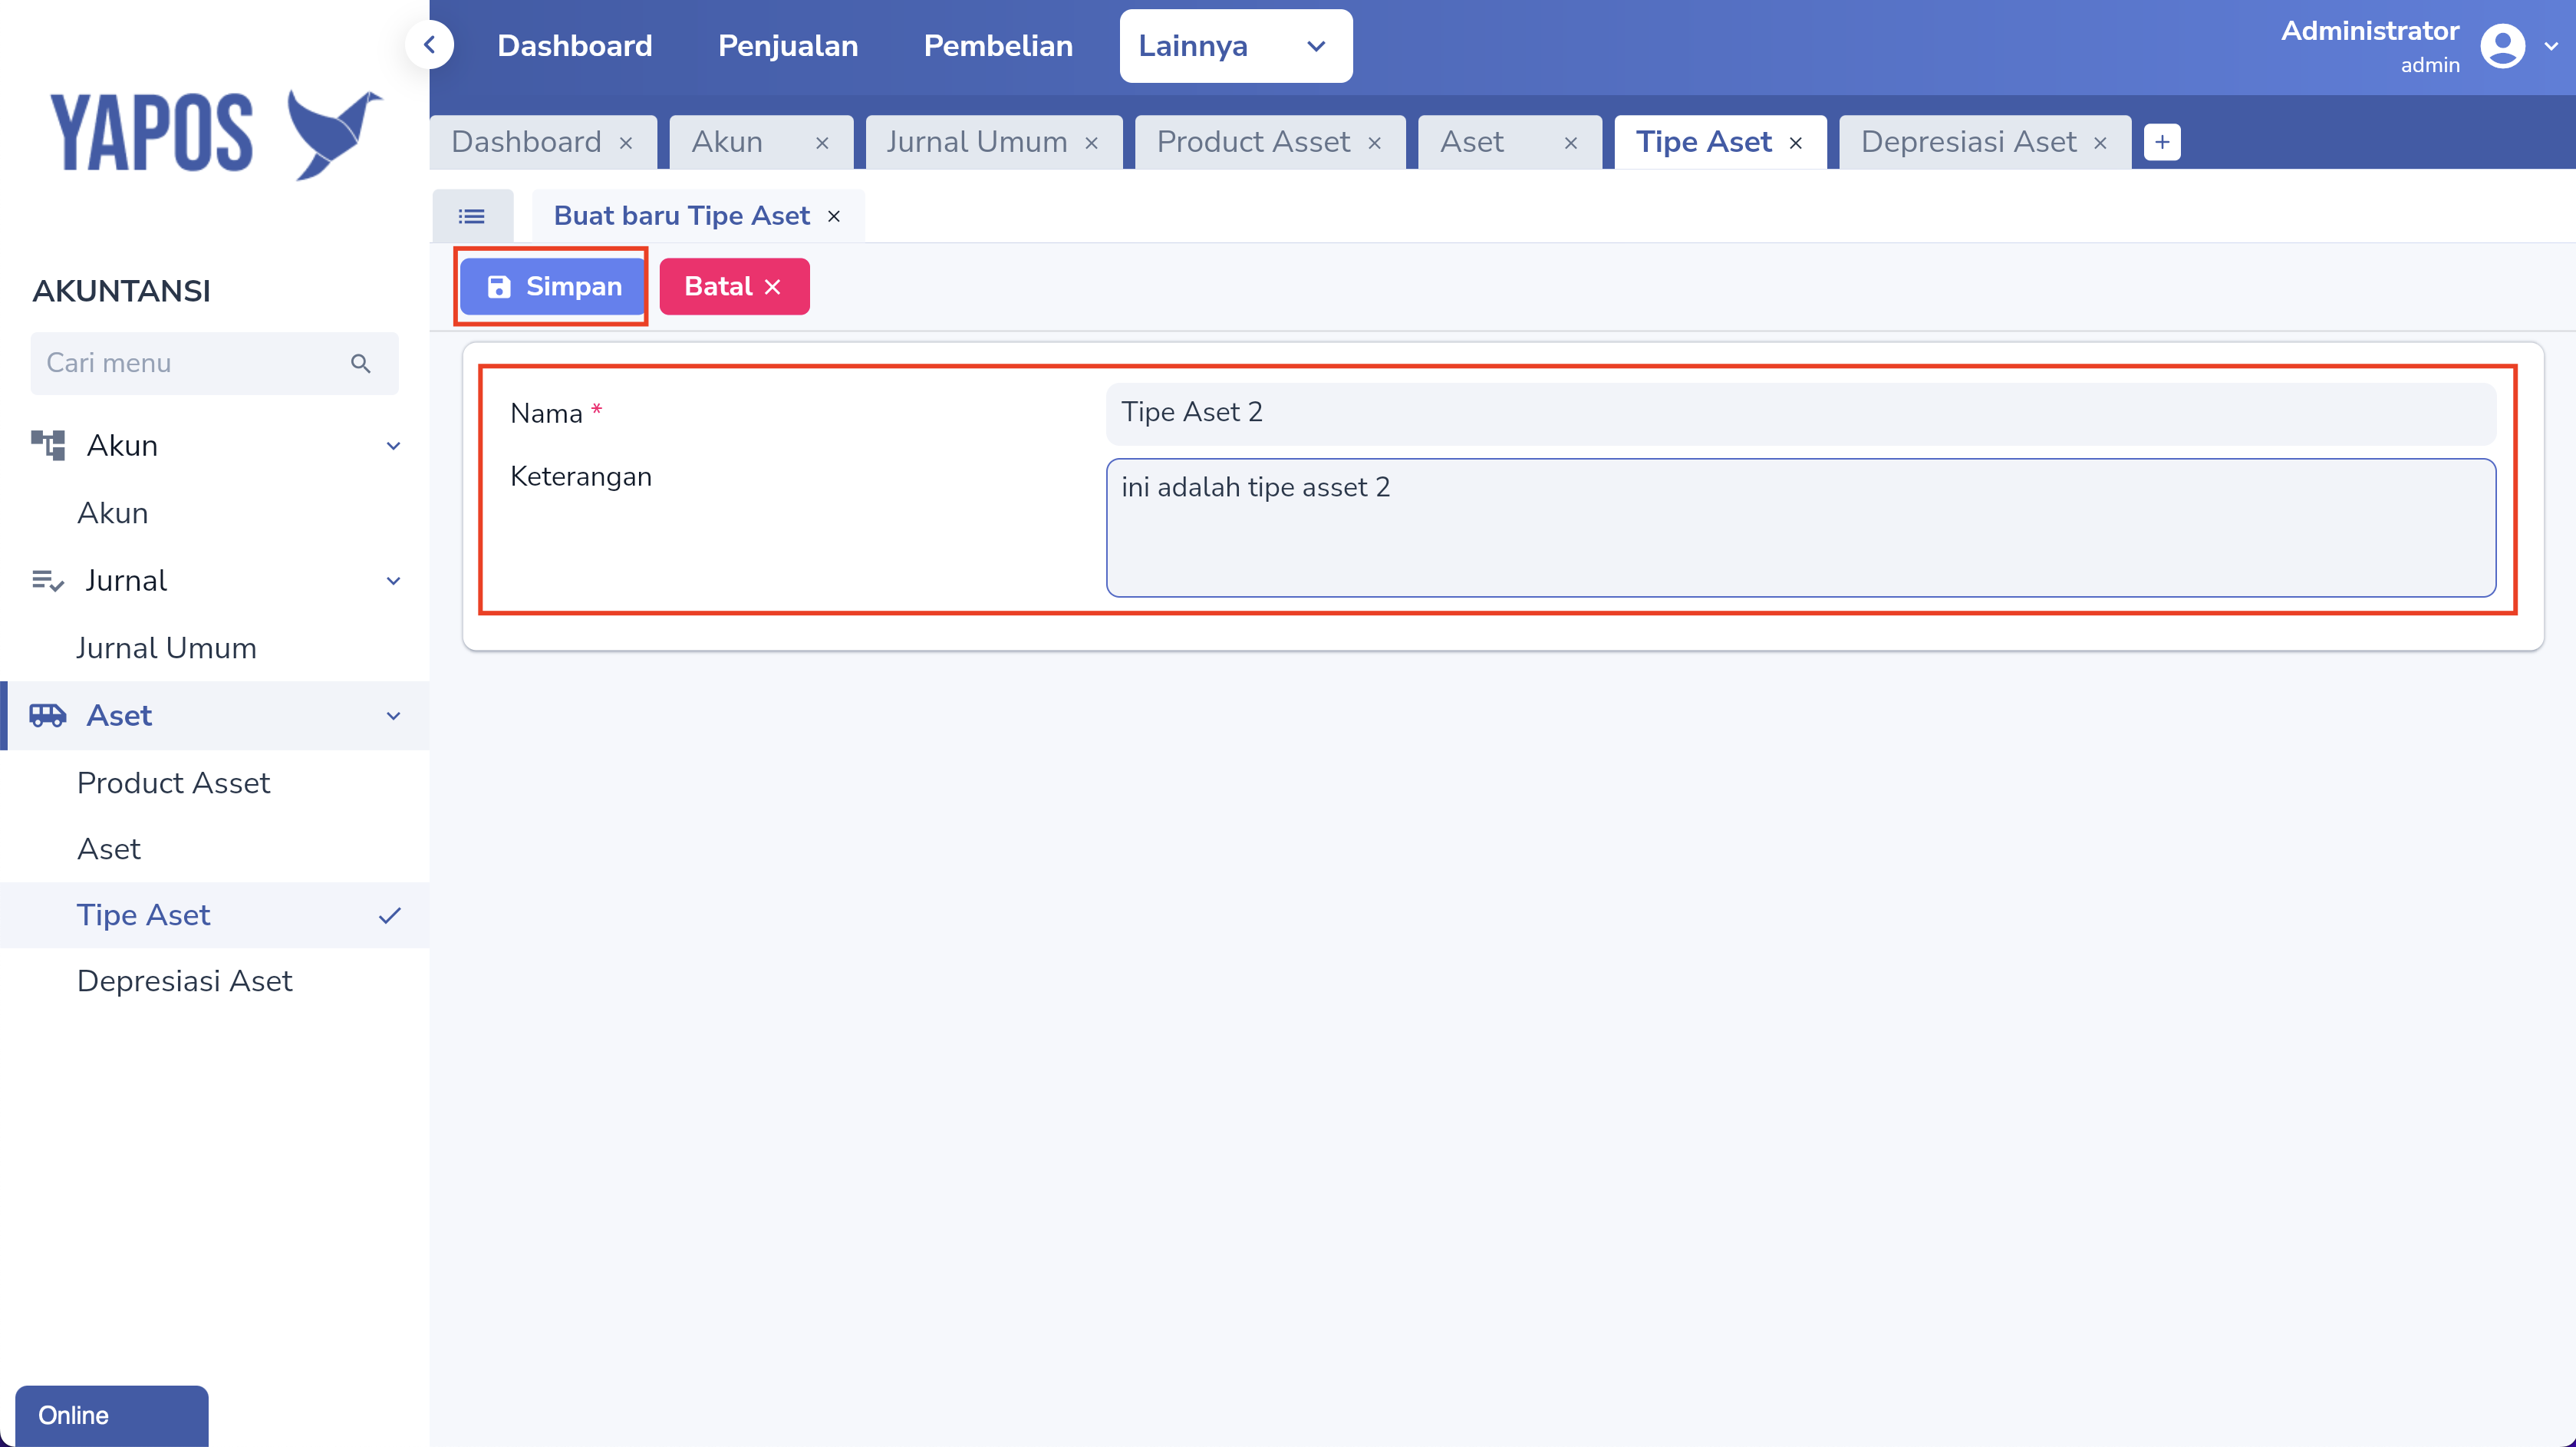Go to Dashboard in top navigation
2576x1447 pixels.
(x=575, y=46)
